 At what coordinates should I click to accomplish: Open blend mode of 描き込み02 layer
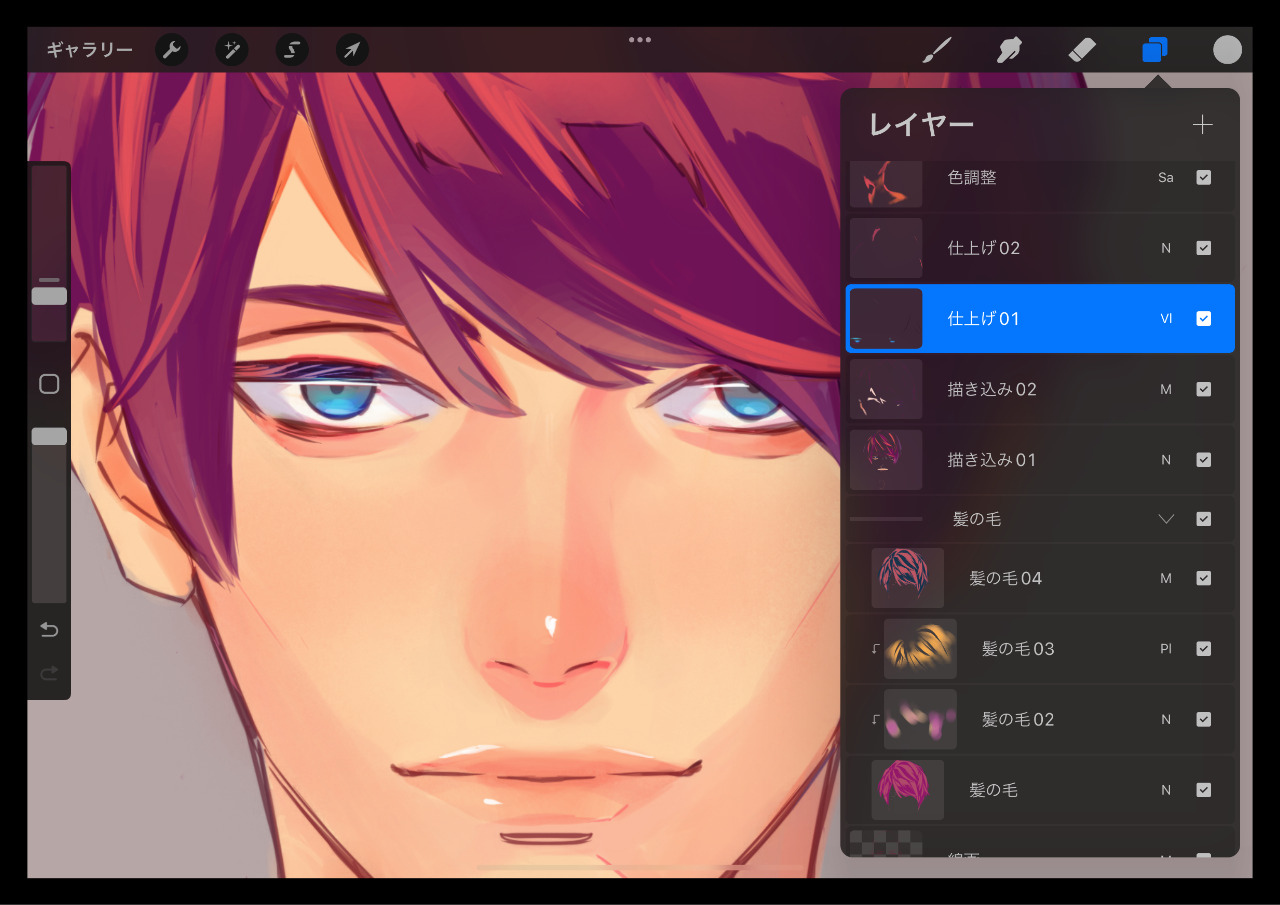(1165, 390)
